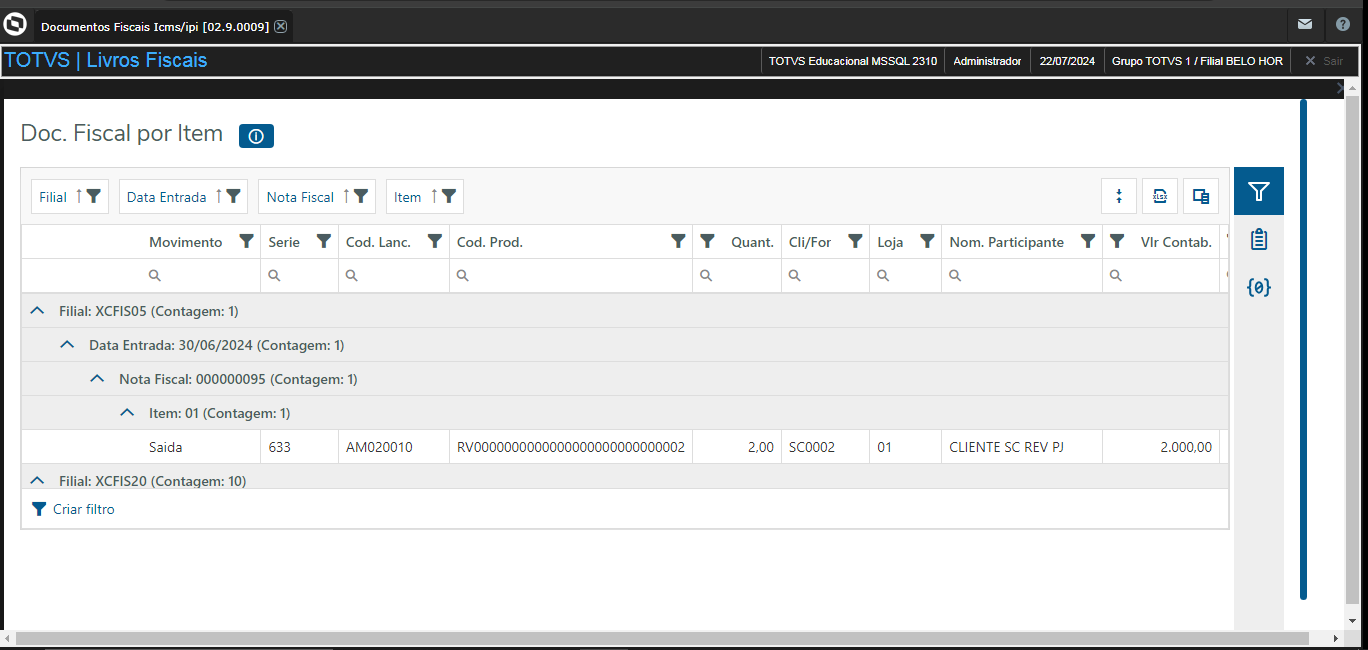Open the column chooser icon

click(x=1201, y=196)
